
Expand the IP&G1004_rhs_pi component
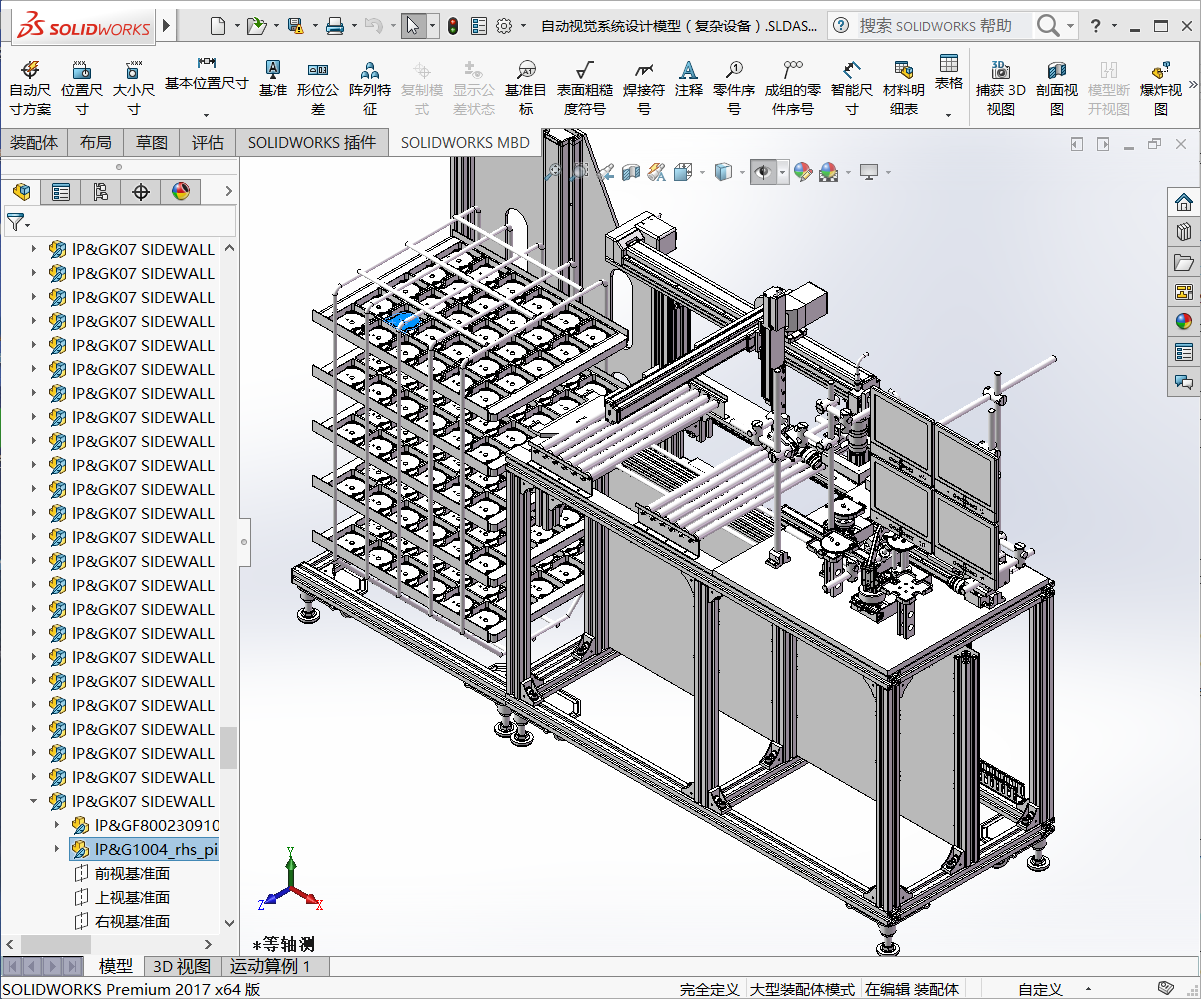coord(57,849)
